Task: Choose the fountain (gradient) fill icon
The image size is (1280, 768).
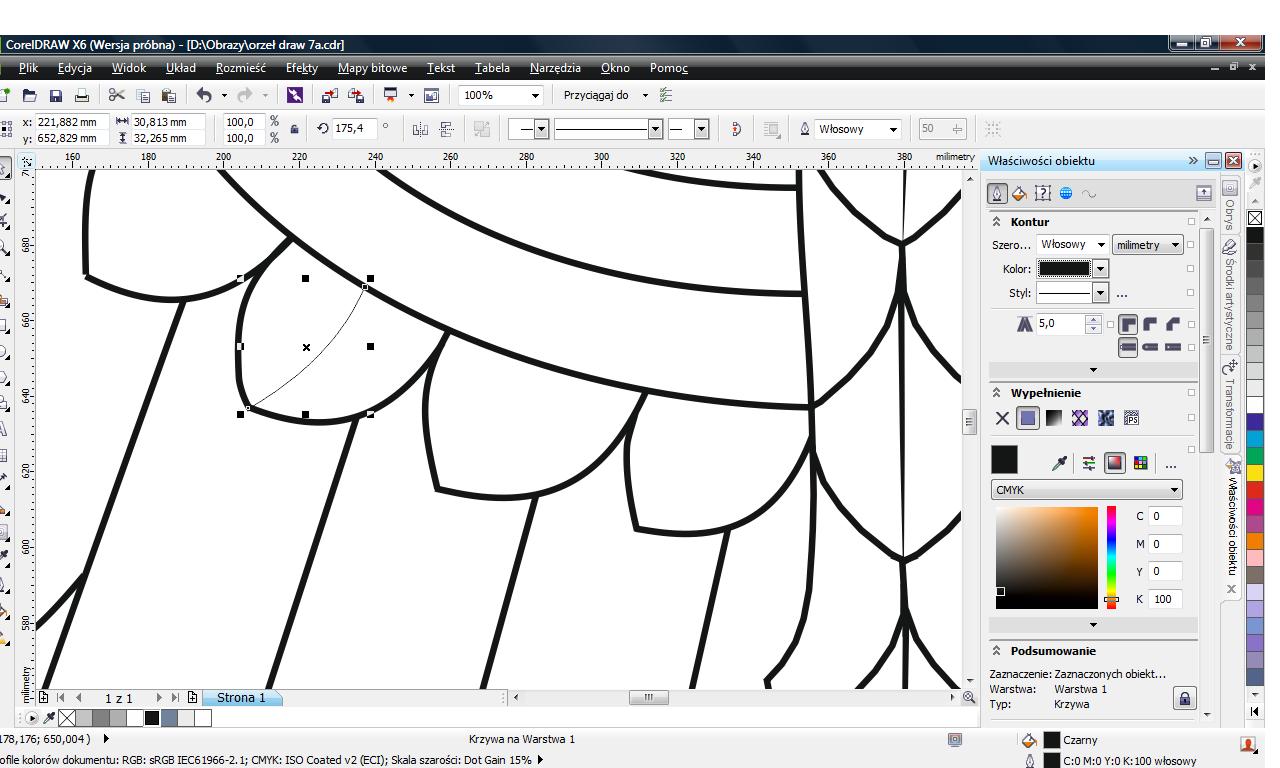Action: (x=1054, y=418)
